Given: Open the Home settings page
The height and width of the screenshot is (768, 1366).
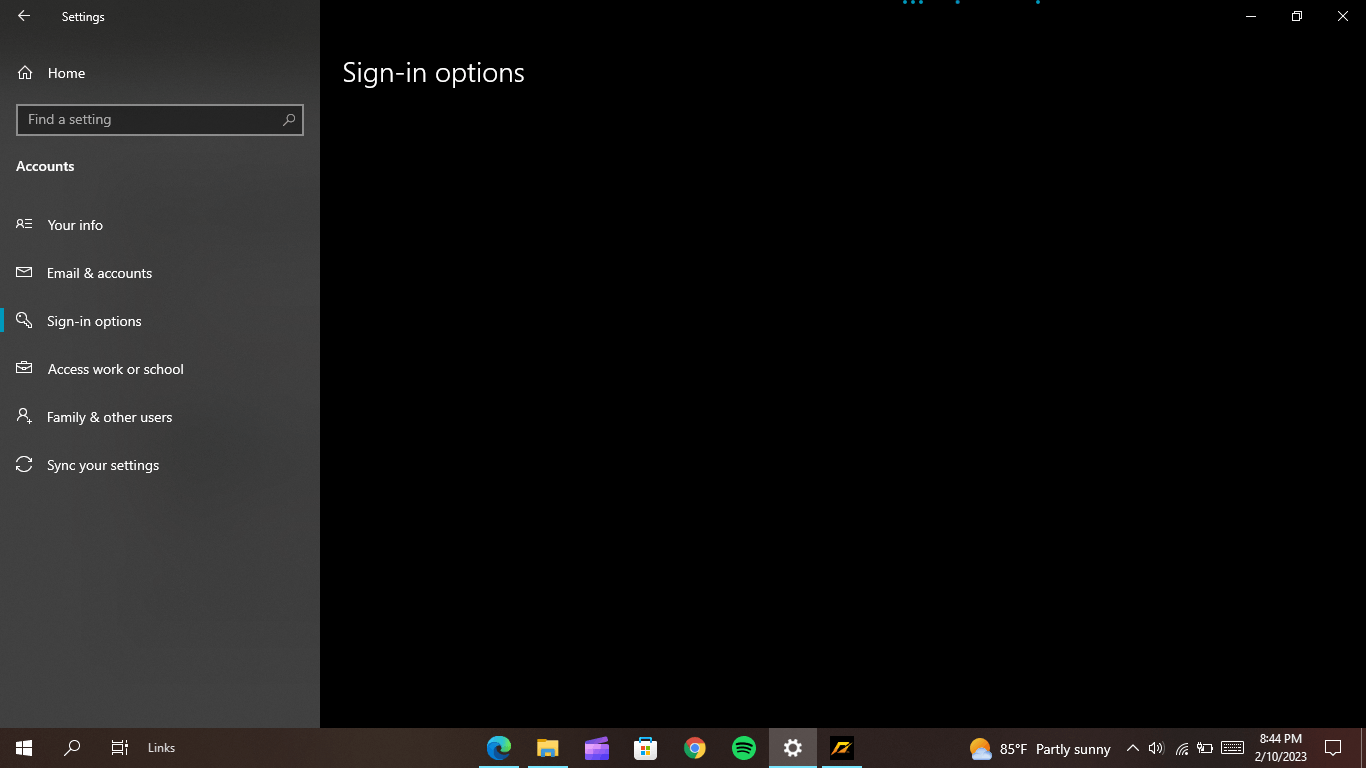Looking at the screenshot, I should click(x=160, y=73).
